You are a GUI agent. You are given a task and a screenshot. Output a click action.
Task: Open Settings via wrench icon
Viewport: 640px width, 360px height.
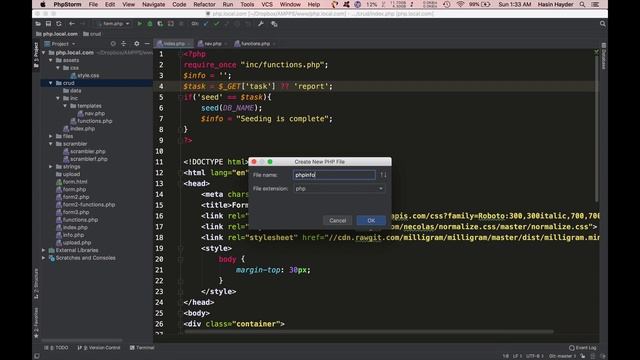click(260, 24)
